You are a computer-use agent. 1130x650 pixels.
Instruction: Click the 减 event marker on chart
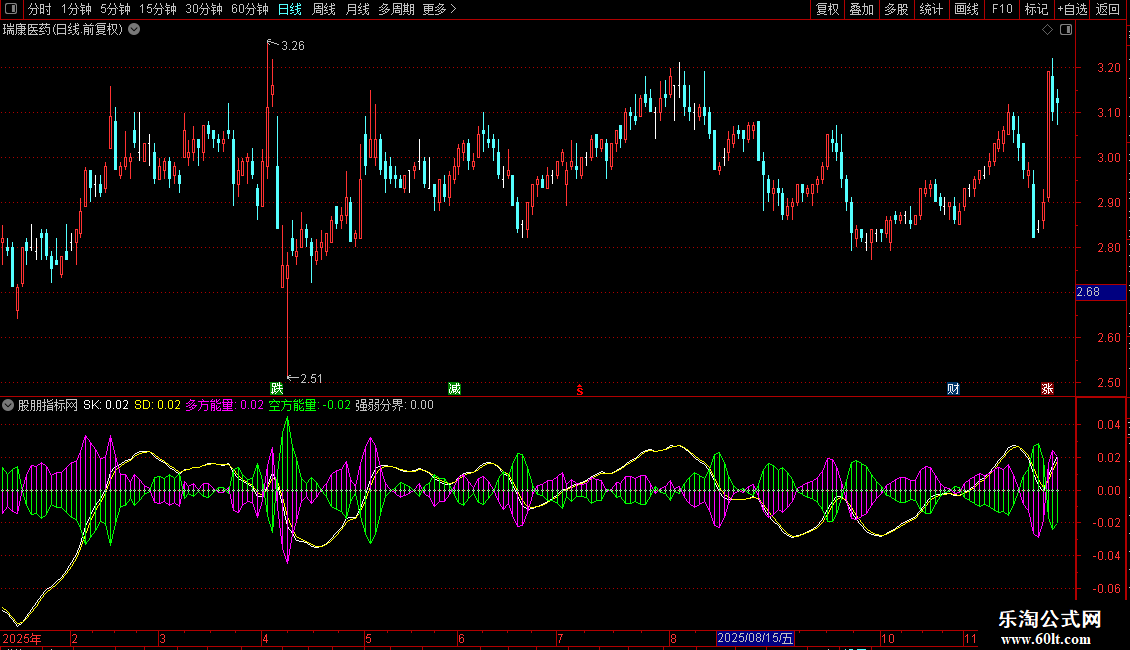click(x=454, y=388)
